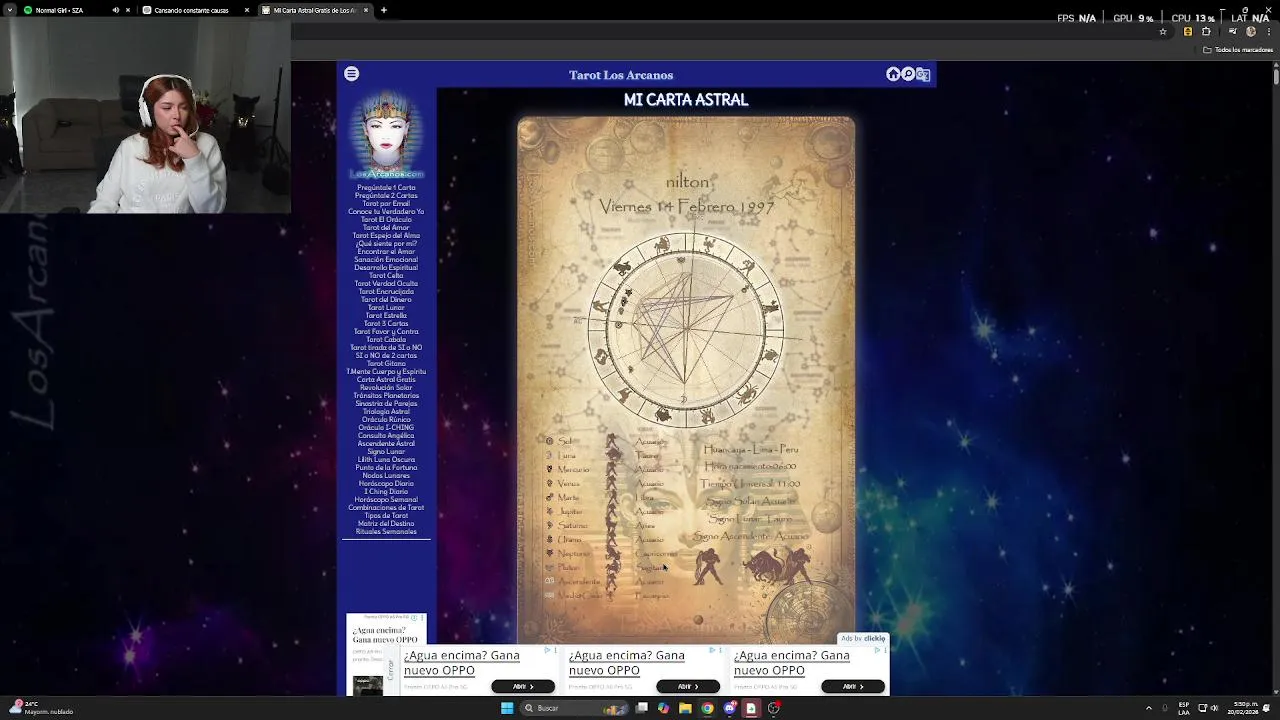The width and height of the screenshot is (1280, 720).
Task: Open 'Tarot Celta' link
Action: [x=386, y=276]
